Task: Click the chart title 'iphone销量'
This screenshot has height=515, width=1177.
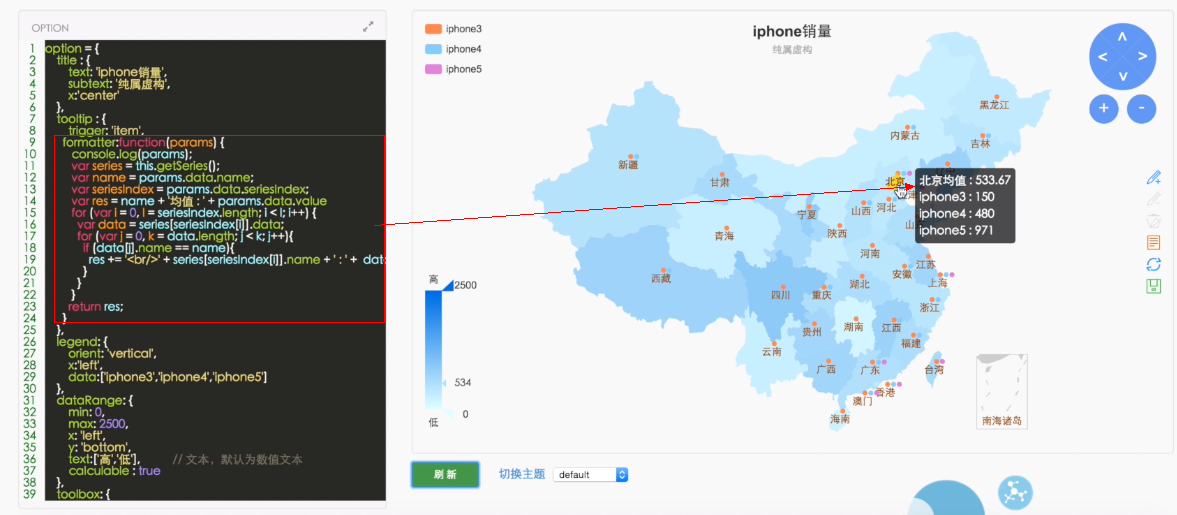Action: (x=792, y=32)
